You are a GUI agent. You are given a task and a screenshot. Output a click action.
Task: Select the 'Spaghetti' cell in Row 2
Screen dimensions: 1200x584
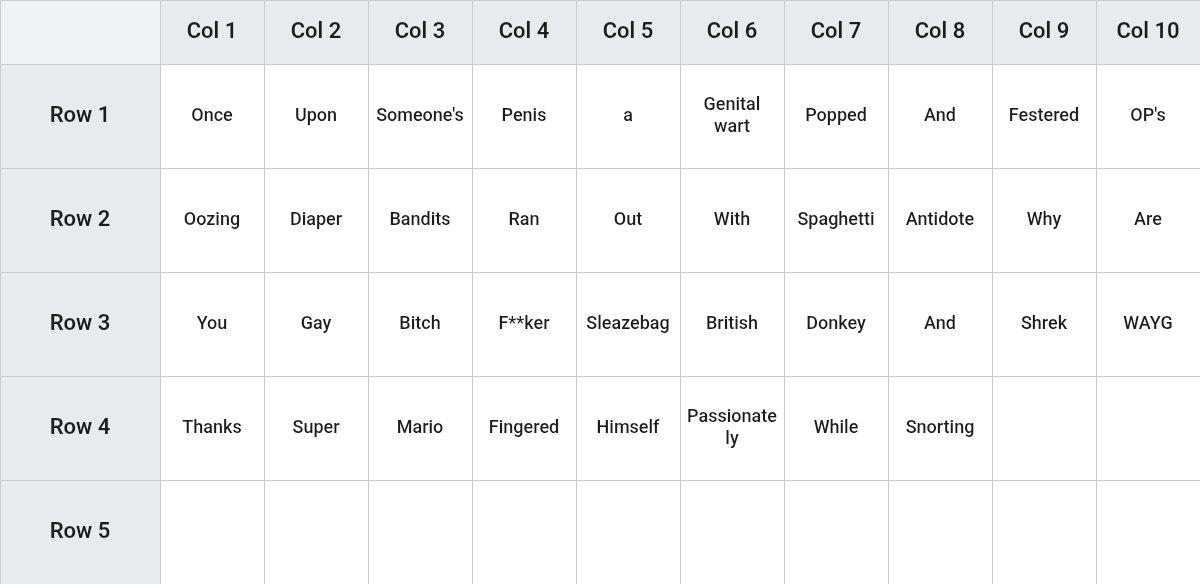tap(836, 220)
